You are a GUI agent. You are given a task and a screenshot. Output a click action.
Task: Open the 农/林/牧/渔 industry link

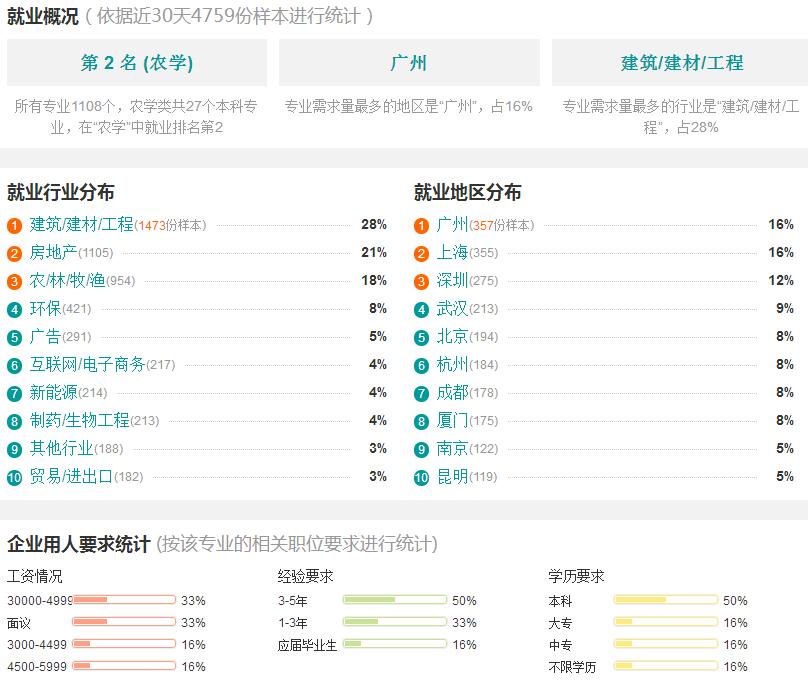coord(67,280)
